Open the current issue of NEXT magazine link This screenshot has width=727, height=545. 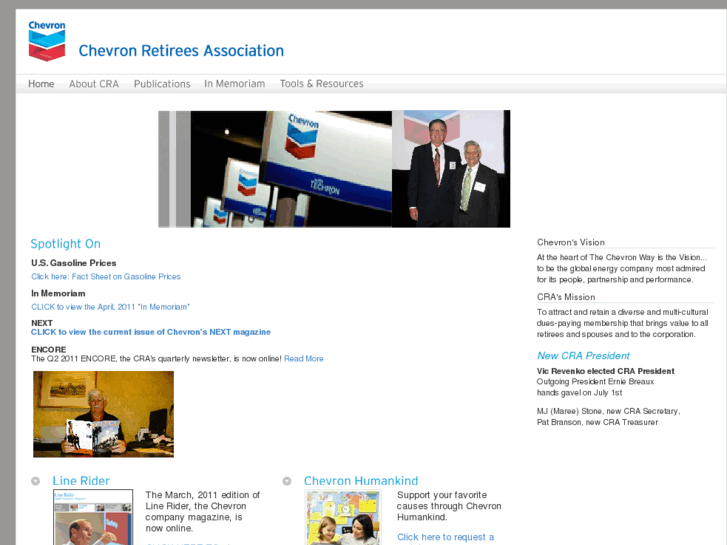(151, 332)
